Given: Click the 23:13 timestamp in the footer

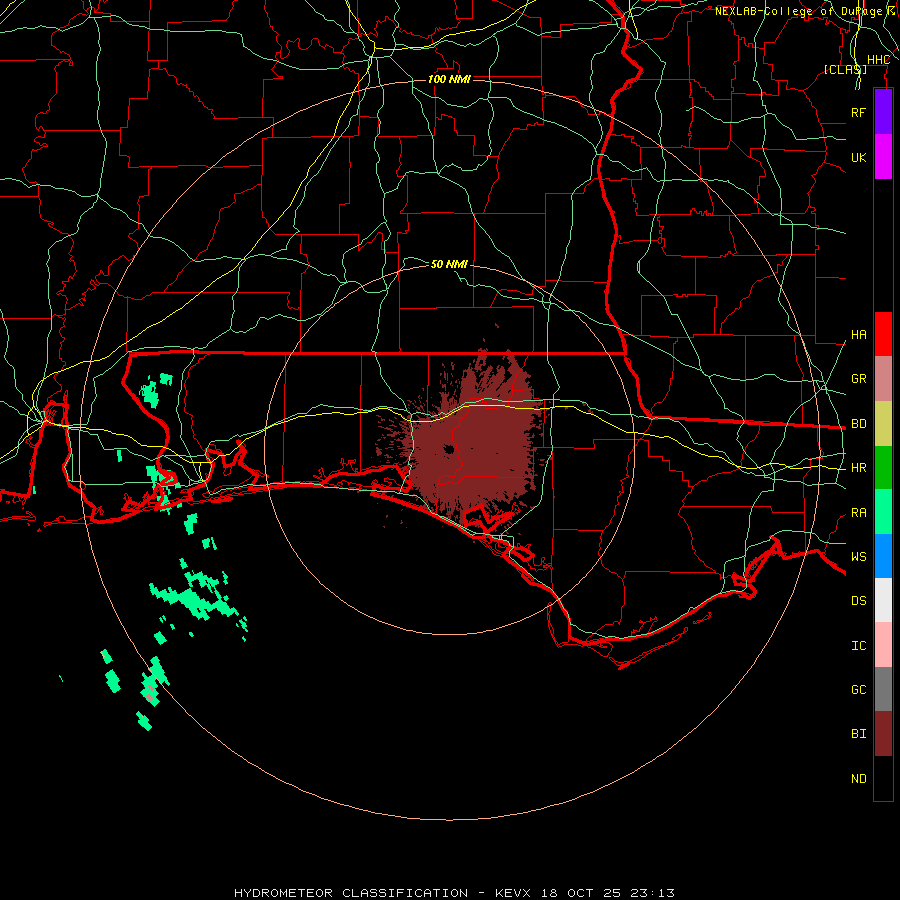Looking at the screenshot, I should click(650, 893).
